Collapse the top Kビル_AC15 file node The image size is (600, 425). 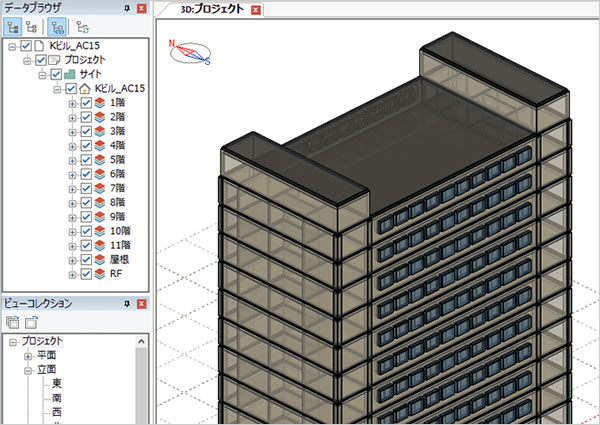pos(13,46)
